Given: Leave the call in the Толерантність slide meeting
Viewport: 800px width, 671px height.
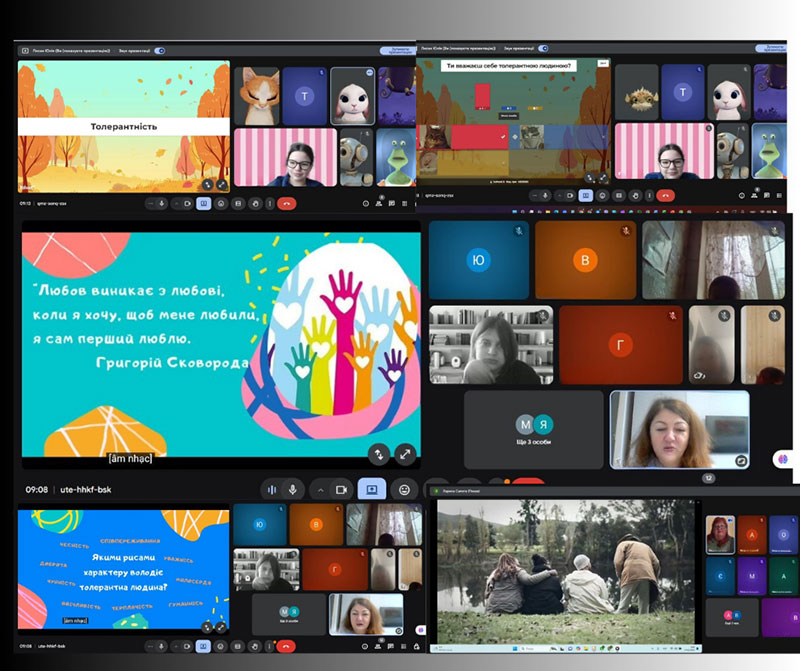Looking at the screenshot, I should click(x=286, y=203).
